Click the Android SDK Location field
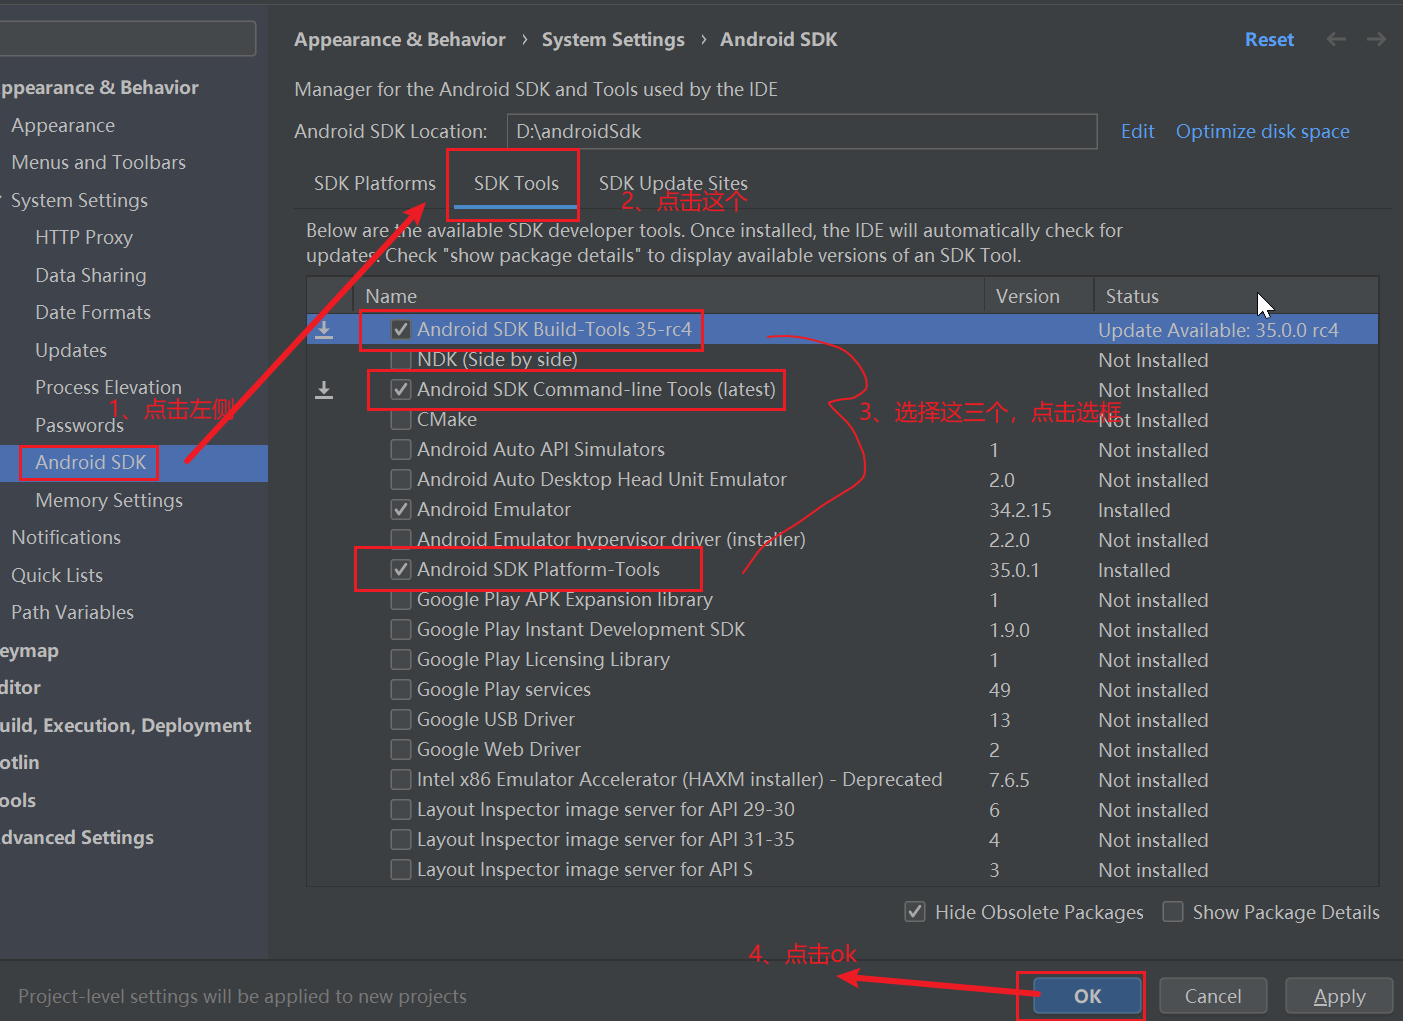1403x1021 pixels. [x=802, y=131]
